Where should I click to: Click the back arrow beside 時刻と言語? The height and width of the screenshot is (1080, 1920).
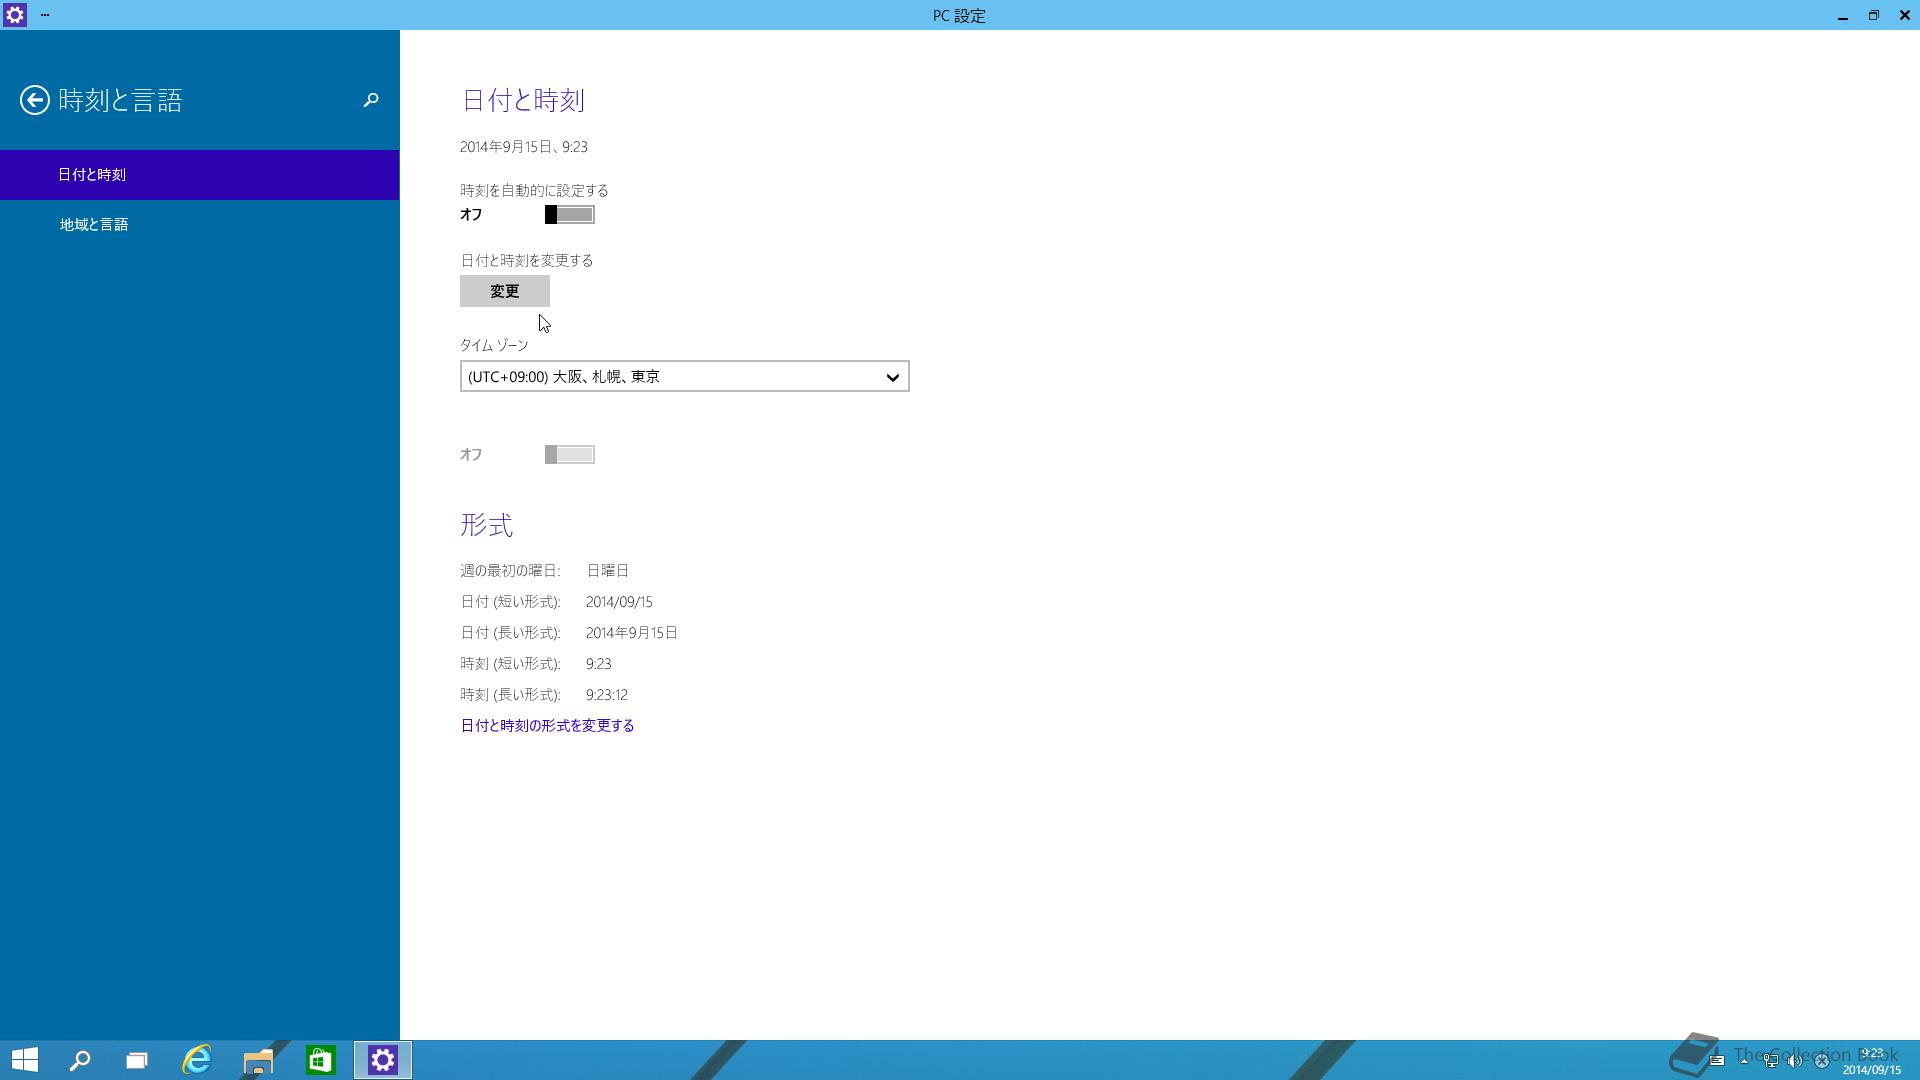(35, 100)
